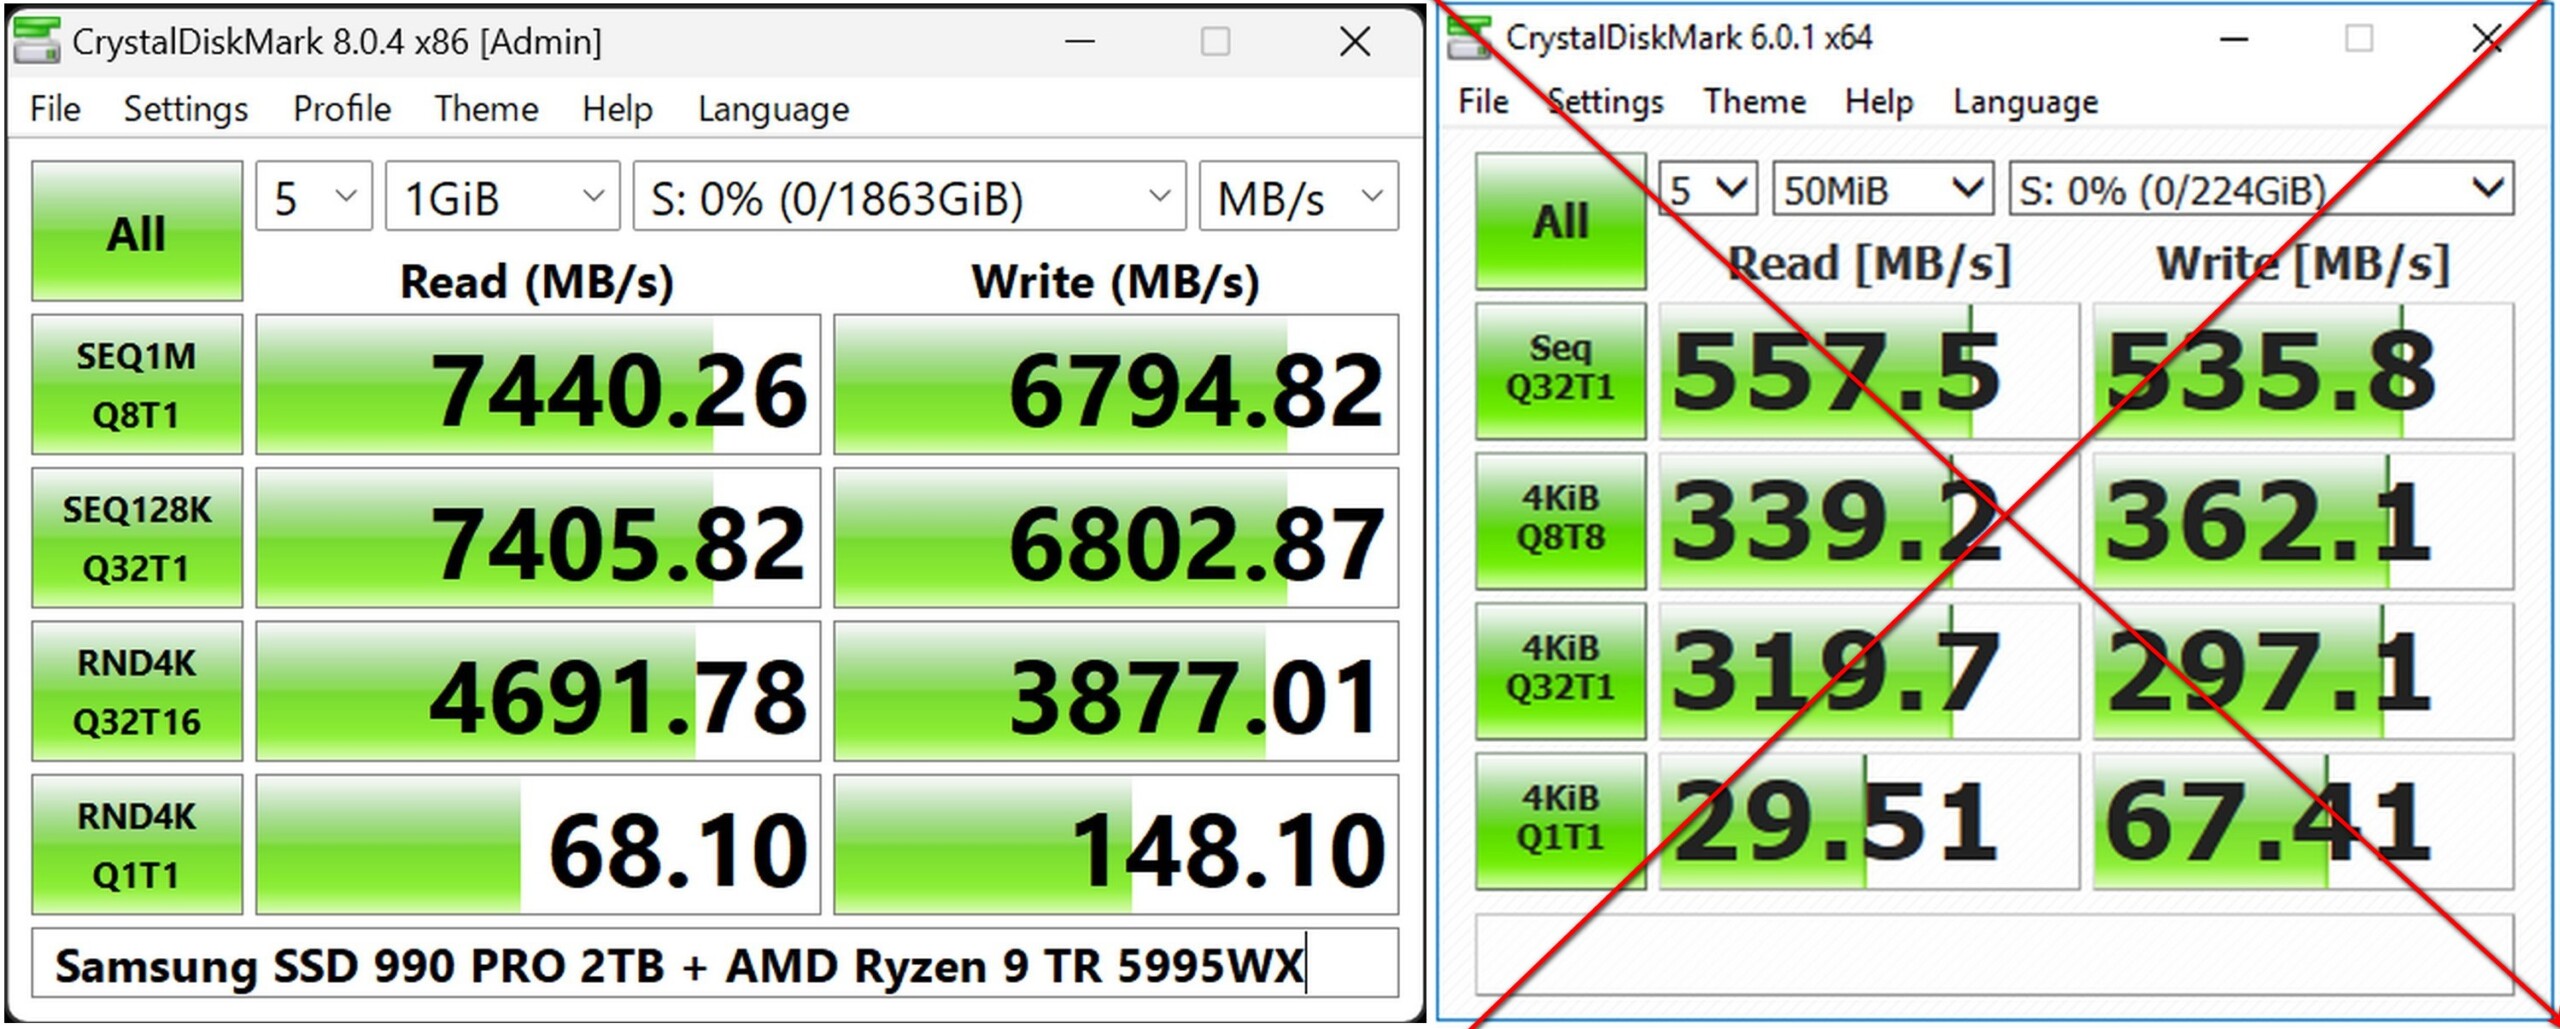Start SEQ128K Q32T1 benchmark
This screenshot has height=1029, width=2560.
[137, 538]
